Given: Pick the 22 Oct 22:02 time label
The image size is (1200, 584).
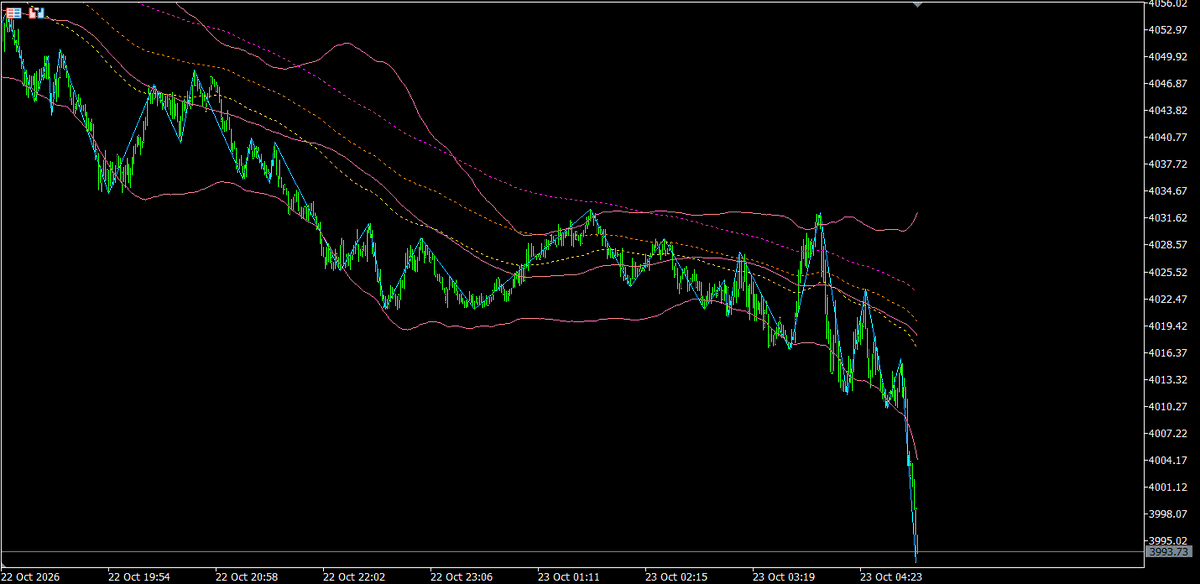Looking at the screenshot, I should tap(353, 576).
